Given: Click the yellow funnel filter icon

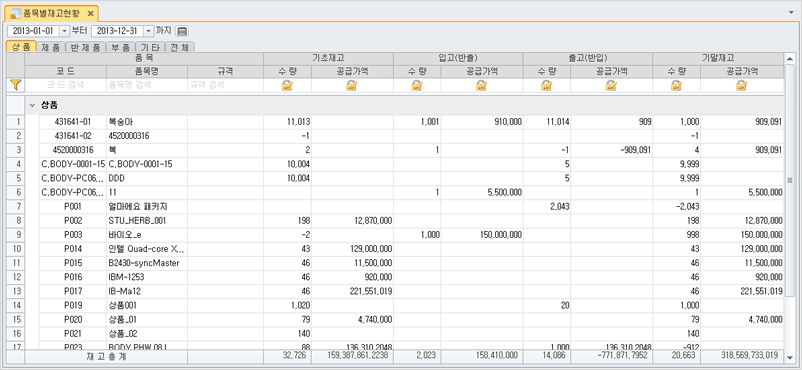Looking at the screenshot, I should 15,85.
